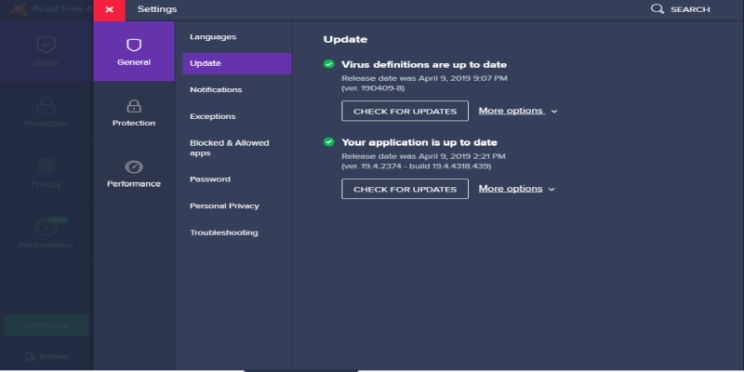
Task: Click the dimmed Status shield icon
Action: [x=46, y=45]
